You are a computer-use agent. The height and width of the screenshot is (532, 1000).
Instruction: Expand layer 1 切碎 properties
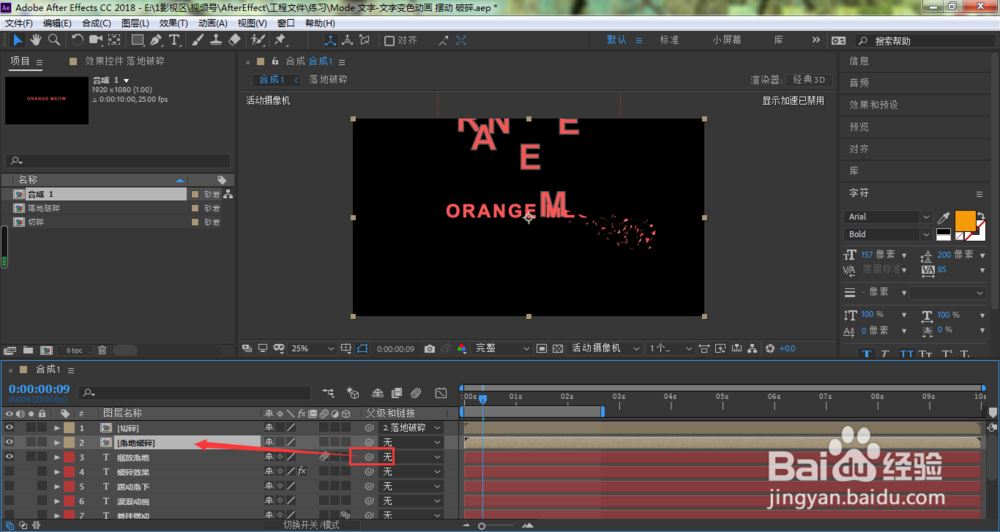tap(57, 428)
